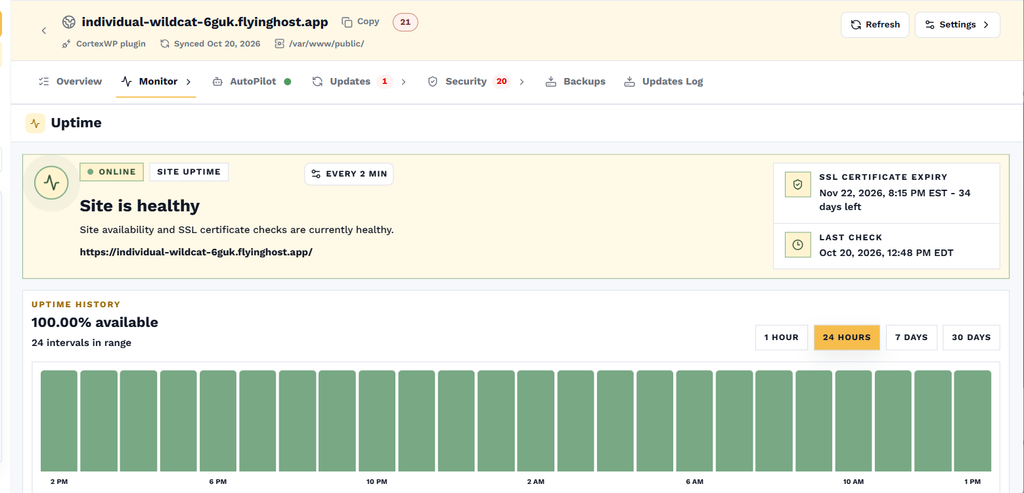Click the uptime bar above 2 PM
The image size is (1024, 493).
point(59,421)
